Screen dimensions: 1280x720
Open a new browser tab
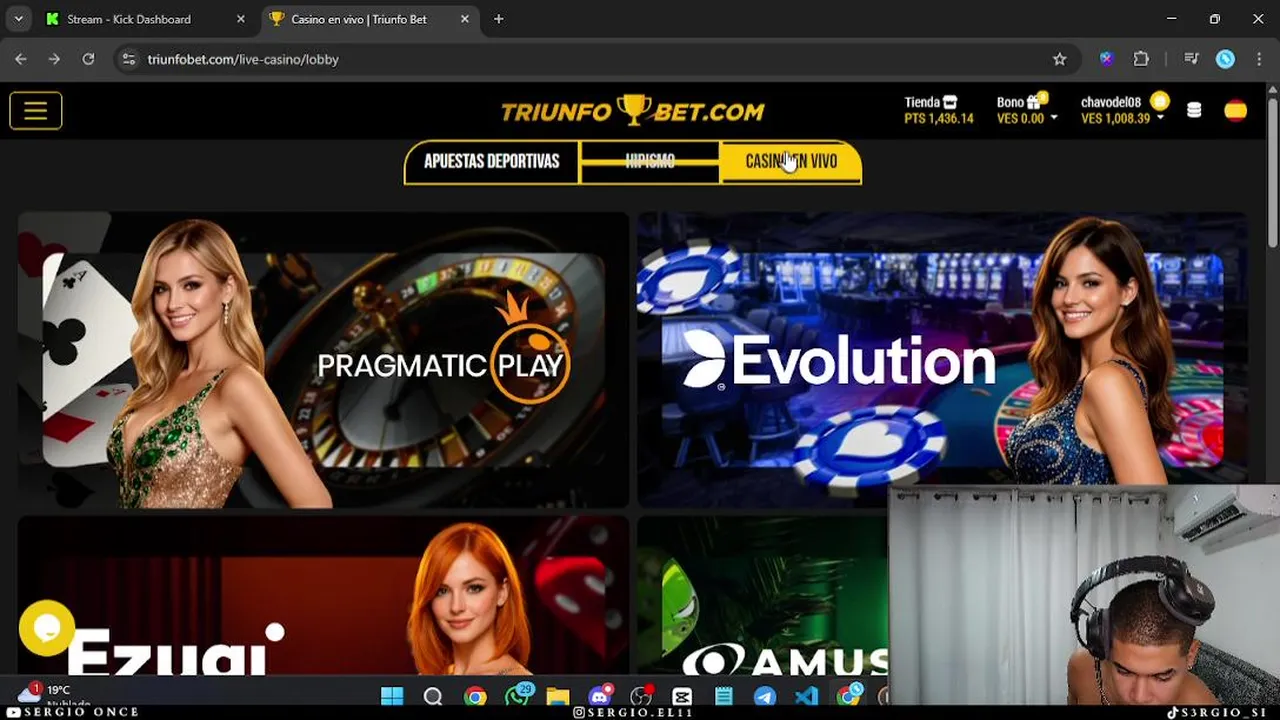tap(498, 19)
